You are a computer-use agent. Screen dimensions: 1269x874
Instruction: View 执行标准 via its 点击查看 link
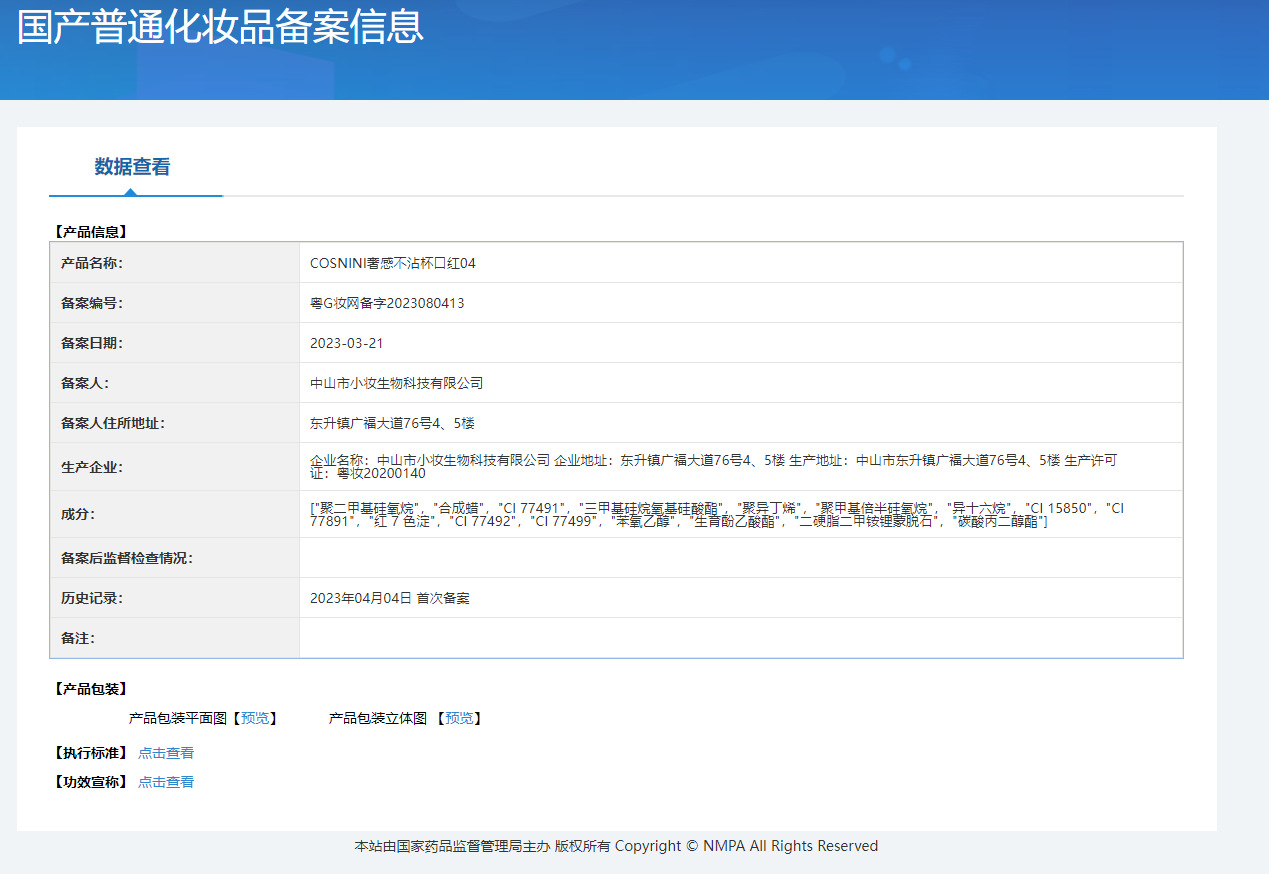coord(165,752)
